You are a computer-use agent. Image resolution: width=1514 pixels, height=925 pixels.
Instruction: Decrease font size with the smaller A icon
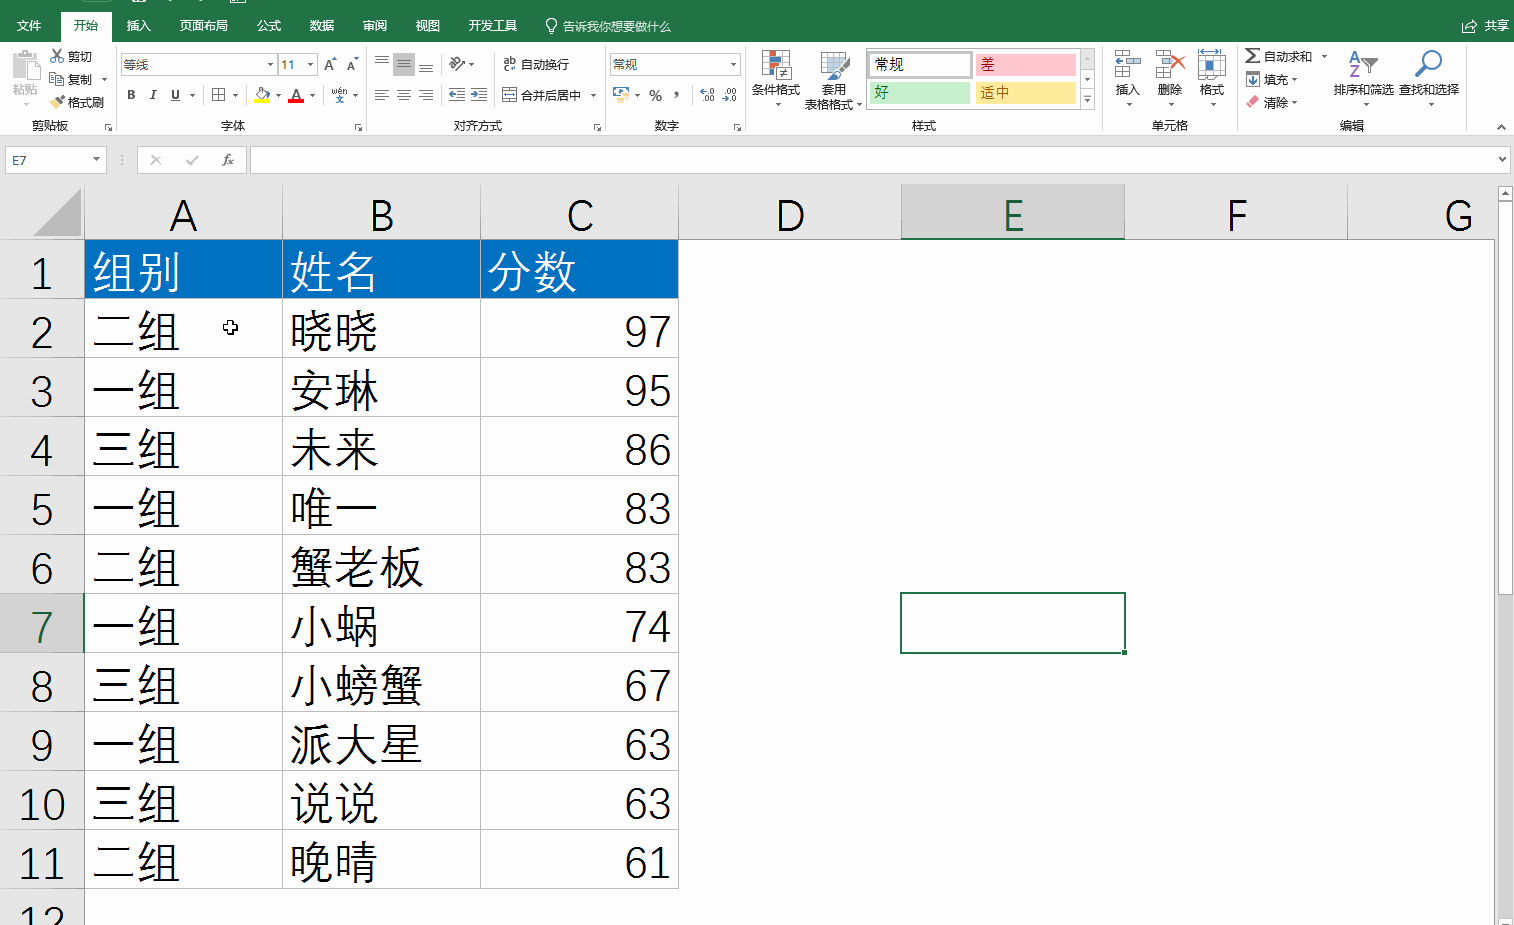point(352,64)
